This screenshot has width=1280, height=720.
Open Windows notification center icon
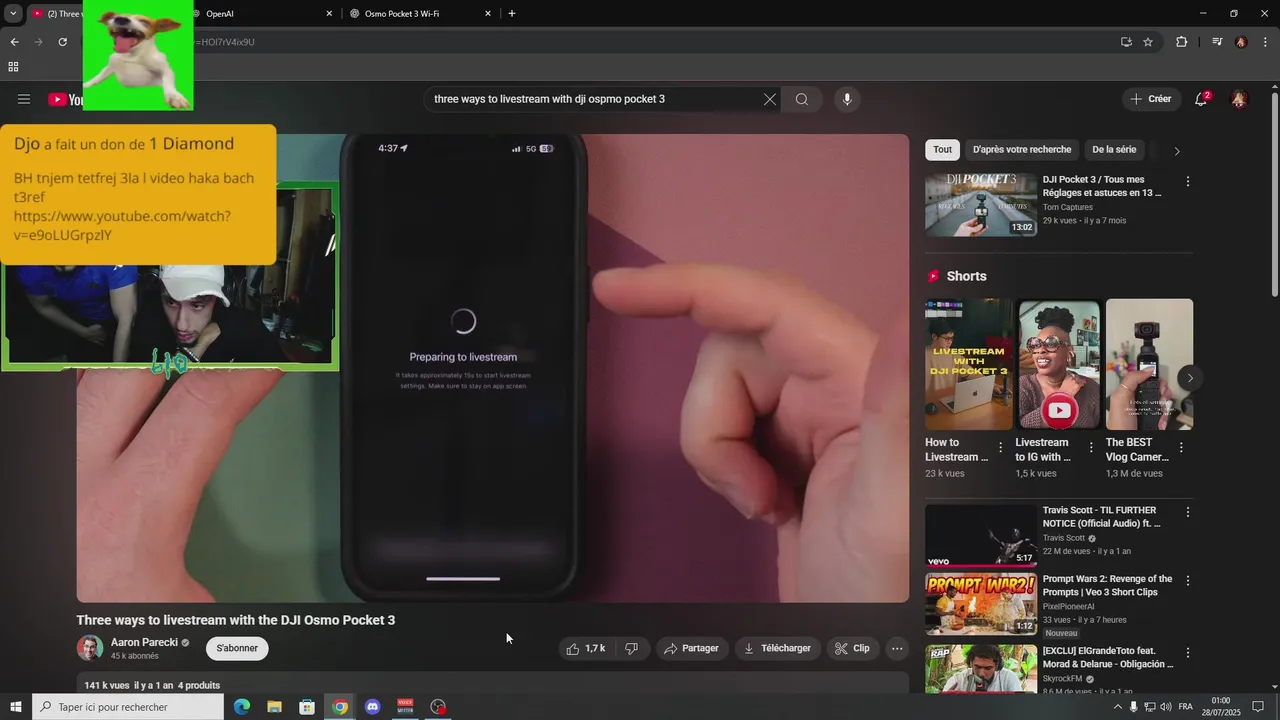[x=1259, y=707]
